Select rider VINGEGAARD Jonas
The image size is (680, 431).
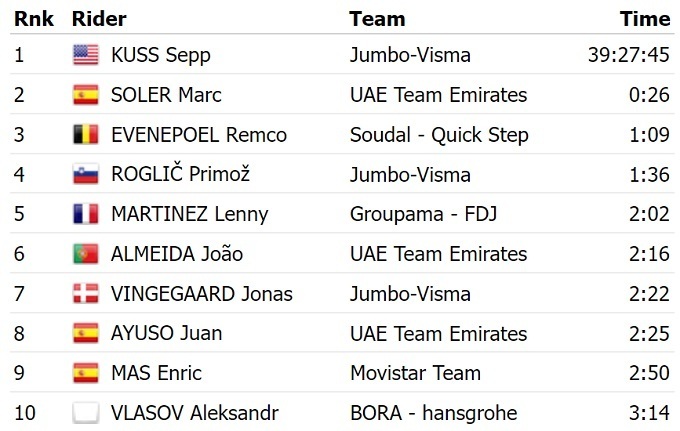click(202, 294)
